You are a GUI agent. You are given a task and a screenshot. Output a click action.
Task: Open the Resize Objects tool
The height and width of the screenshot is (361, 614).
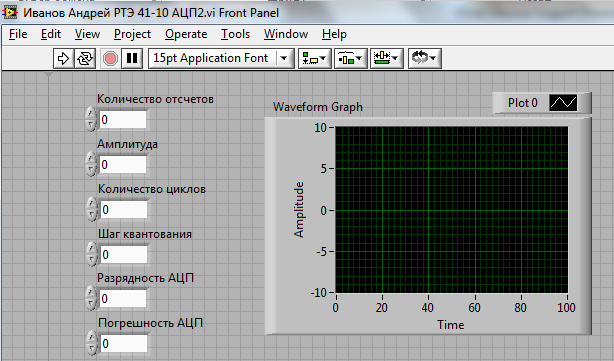(x=386, y=59)
